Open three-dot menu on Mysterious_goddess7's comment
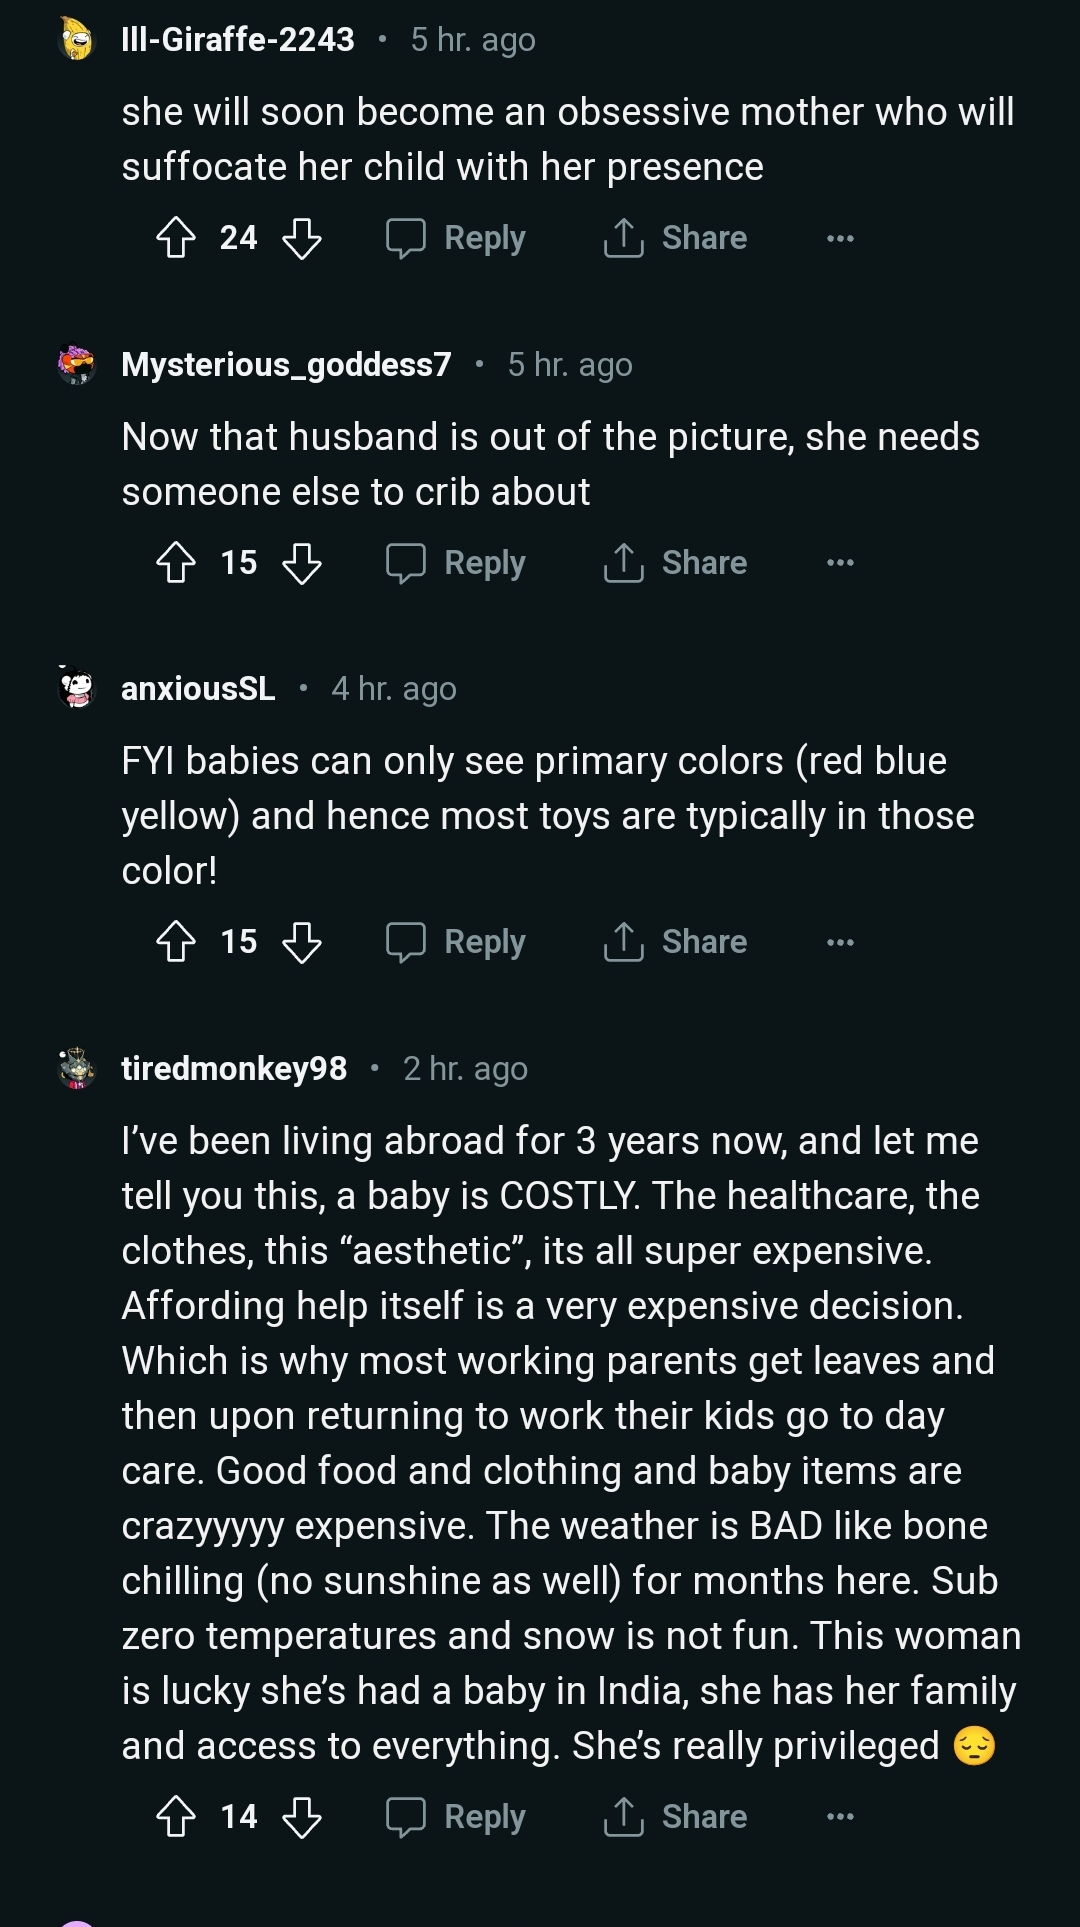This screenshot has width=1080, height=1927. 840,563
